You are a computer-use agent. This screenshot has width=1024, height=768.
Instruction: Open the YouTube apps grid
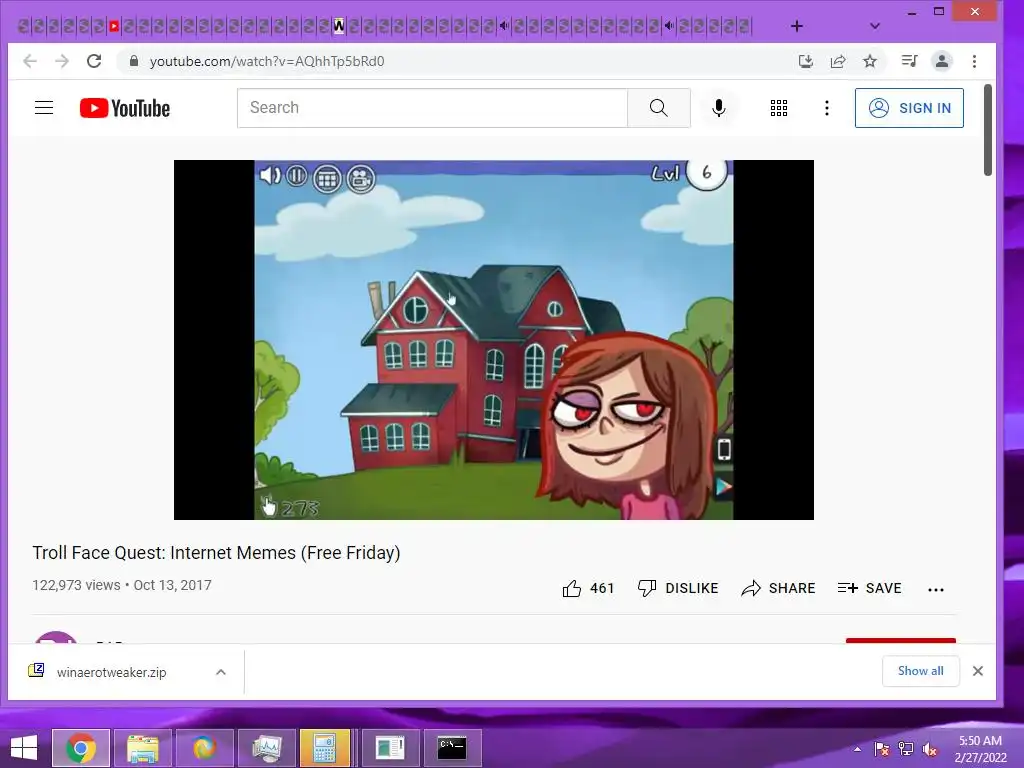click(778, 108)
